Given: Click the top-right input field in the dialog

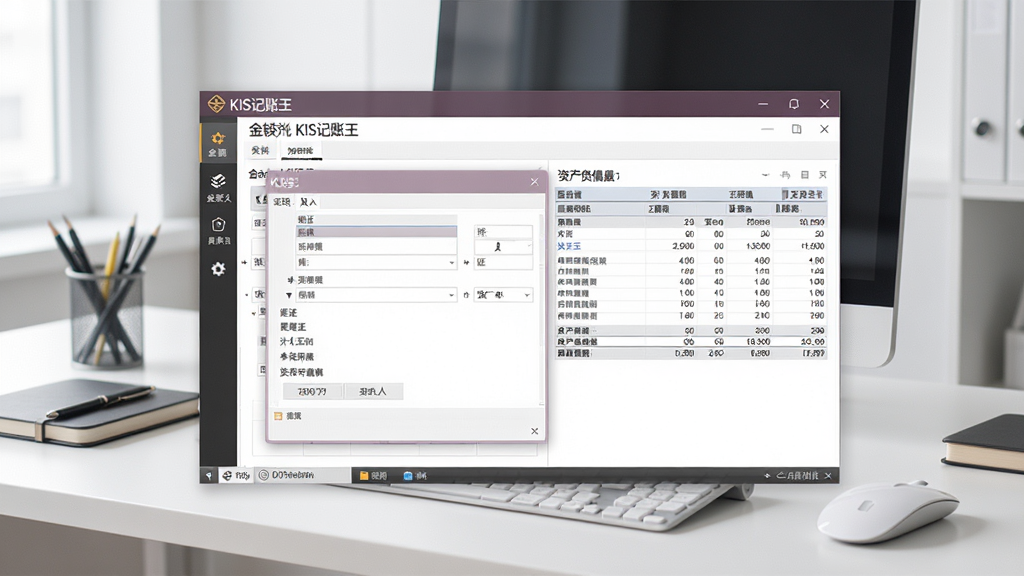Looking at the screenshot, I should tap(503, 232).
